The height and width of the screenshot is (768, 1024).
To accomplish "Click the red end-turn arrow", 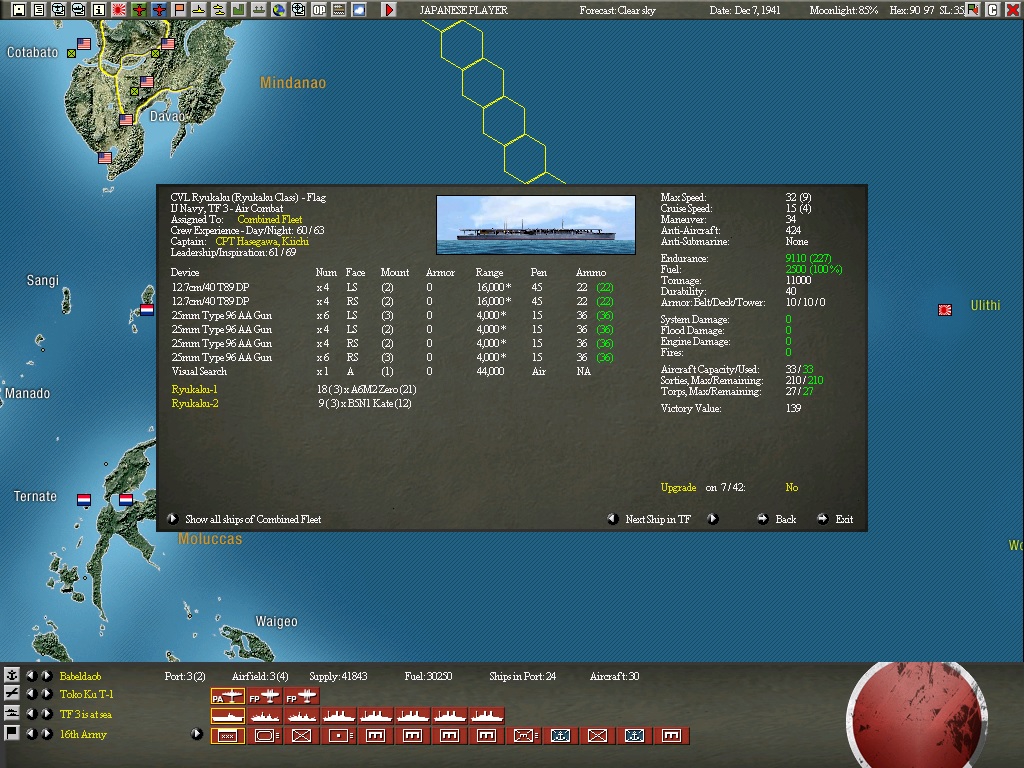I will pos(389,10).
